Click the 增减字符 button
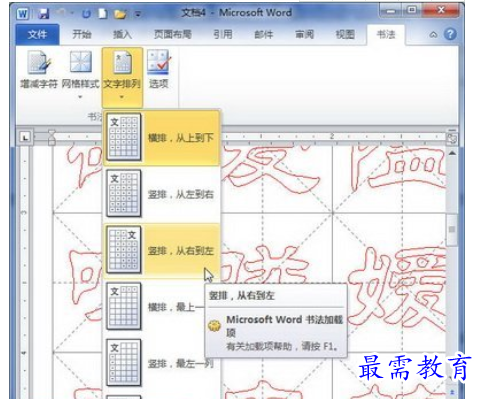The height and width of the screenshot is (399, 480). pos(39,70)
